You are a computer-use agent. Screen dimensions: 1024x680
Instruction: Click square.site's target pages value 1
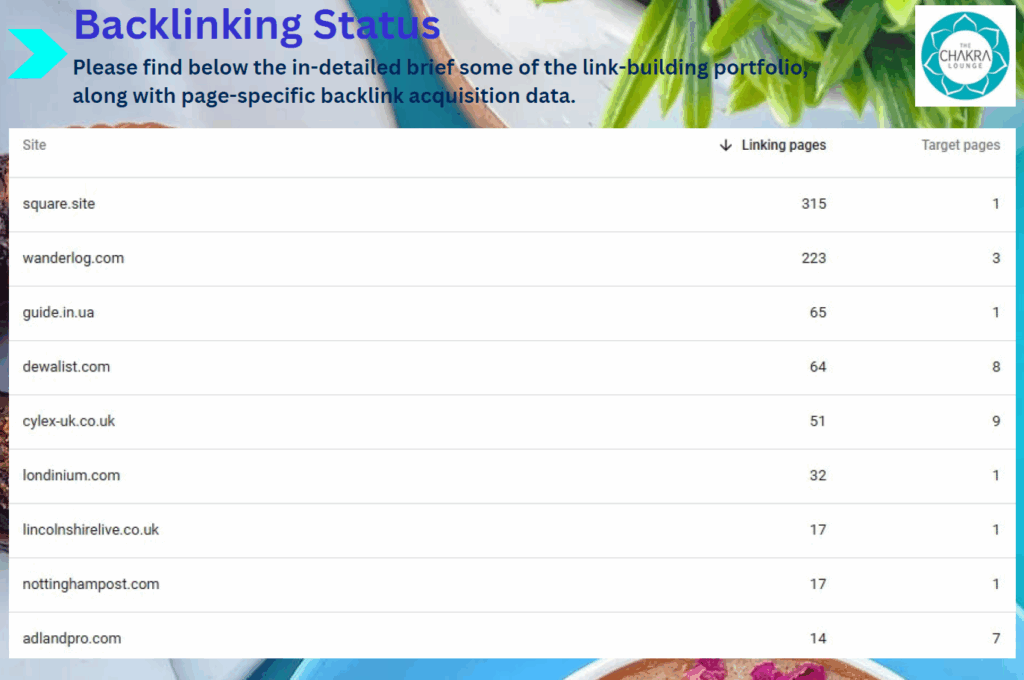coord(996,204)
